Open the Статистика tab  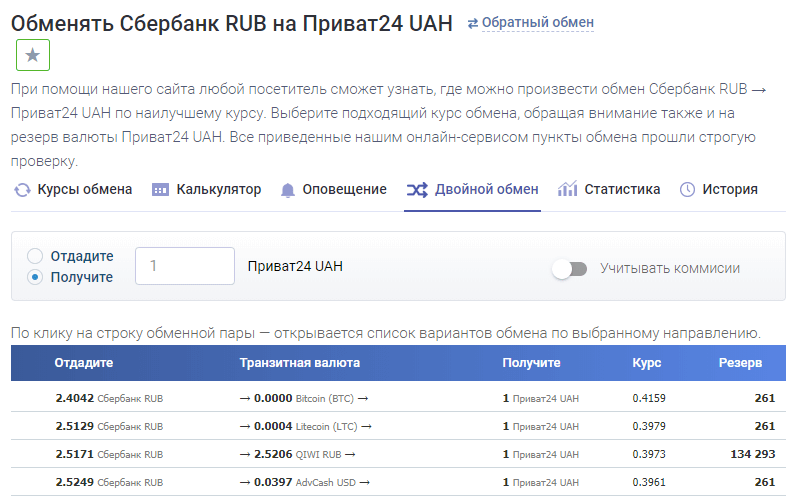point(622,190)
